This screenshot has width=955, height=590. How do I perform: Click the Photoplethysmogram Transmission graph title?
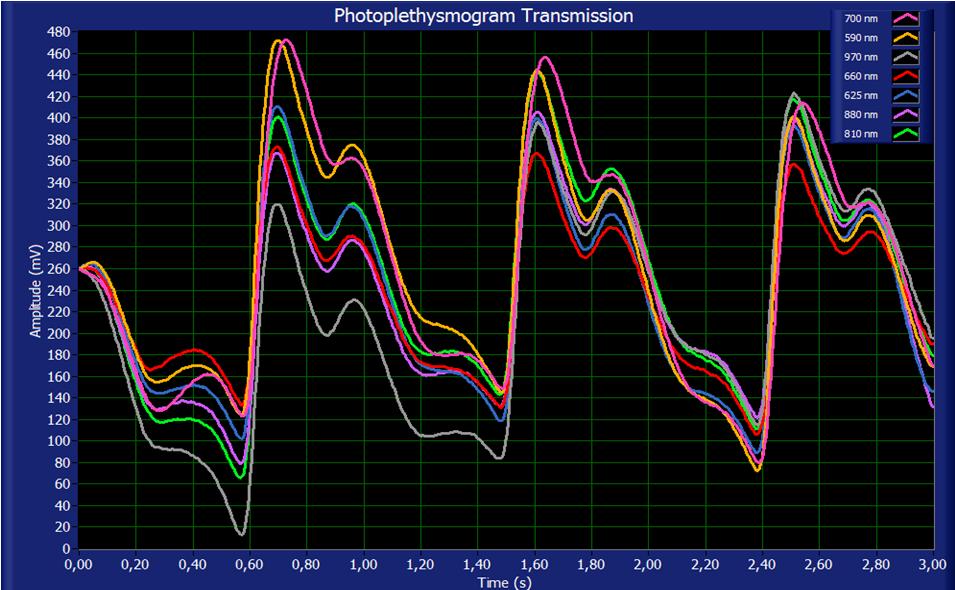pos(483,16)
